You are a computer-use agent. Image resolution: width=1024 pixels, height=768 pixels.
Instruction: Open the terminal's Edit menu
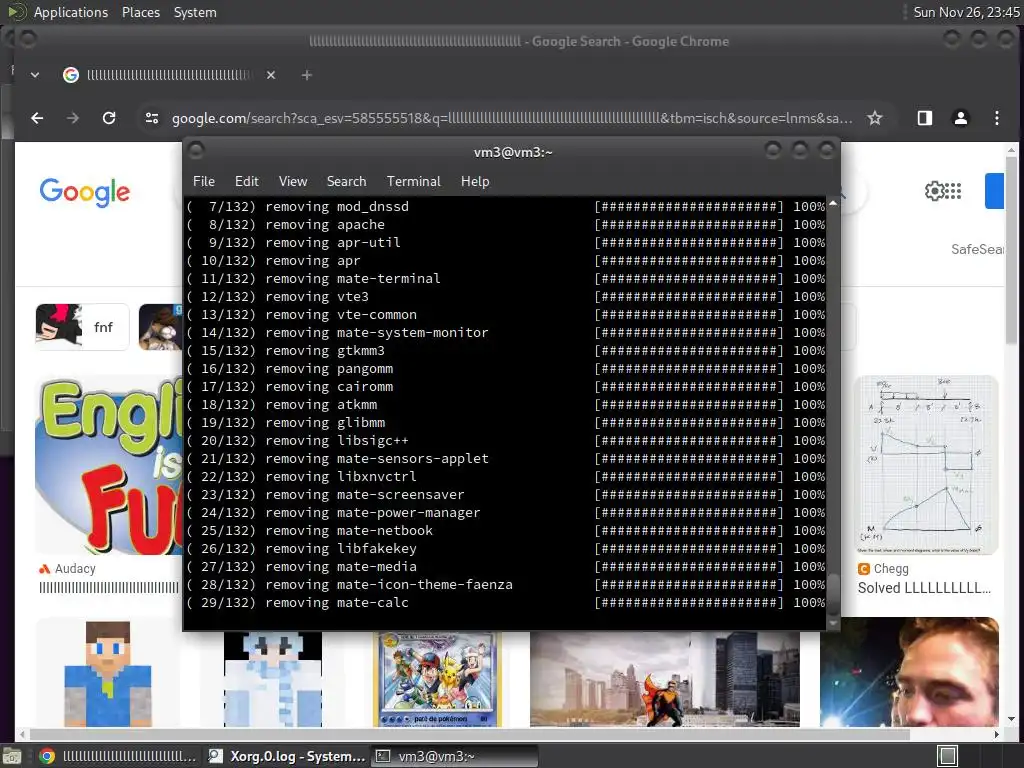click(246, 182)
